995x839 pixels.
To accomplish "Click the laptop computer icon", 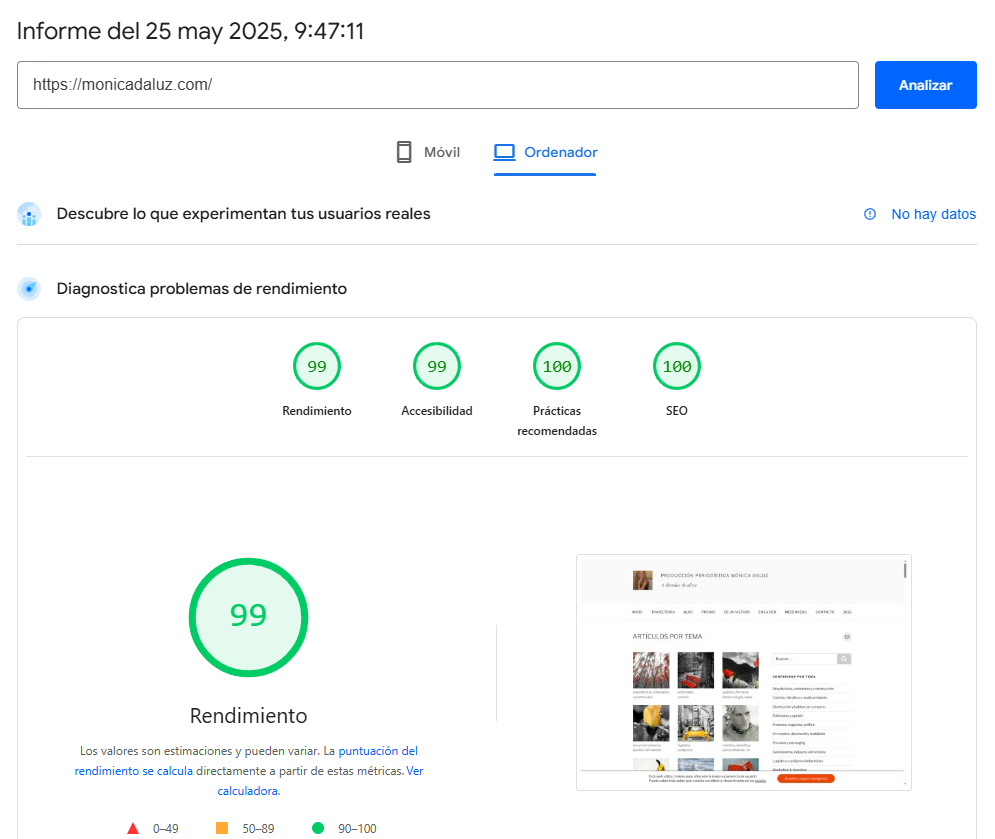I will (504, 152).
